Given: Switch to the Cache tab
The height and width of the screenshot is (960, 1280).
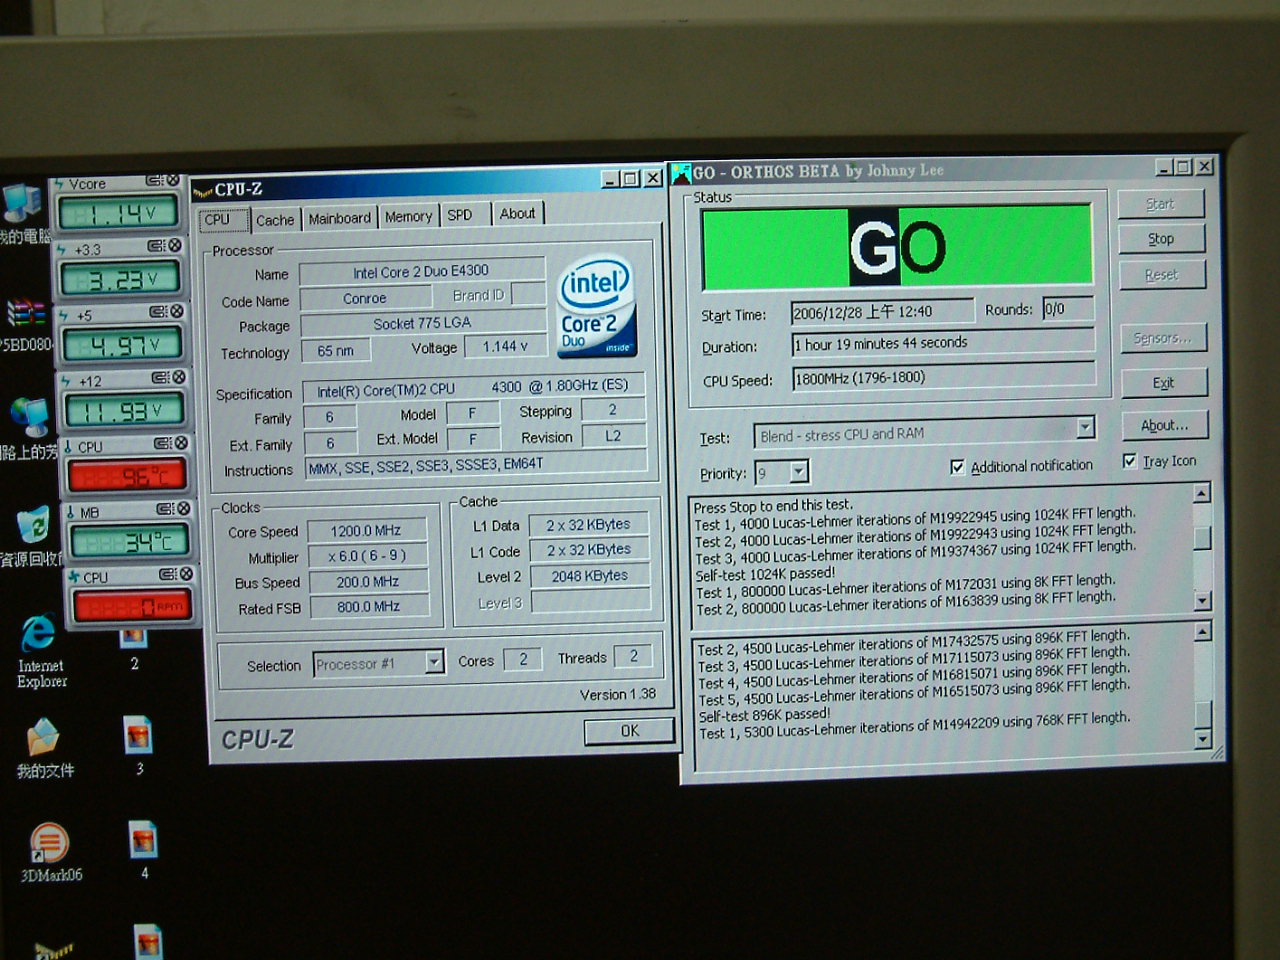Looking at the screenshot, I should [275, 220].
